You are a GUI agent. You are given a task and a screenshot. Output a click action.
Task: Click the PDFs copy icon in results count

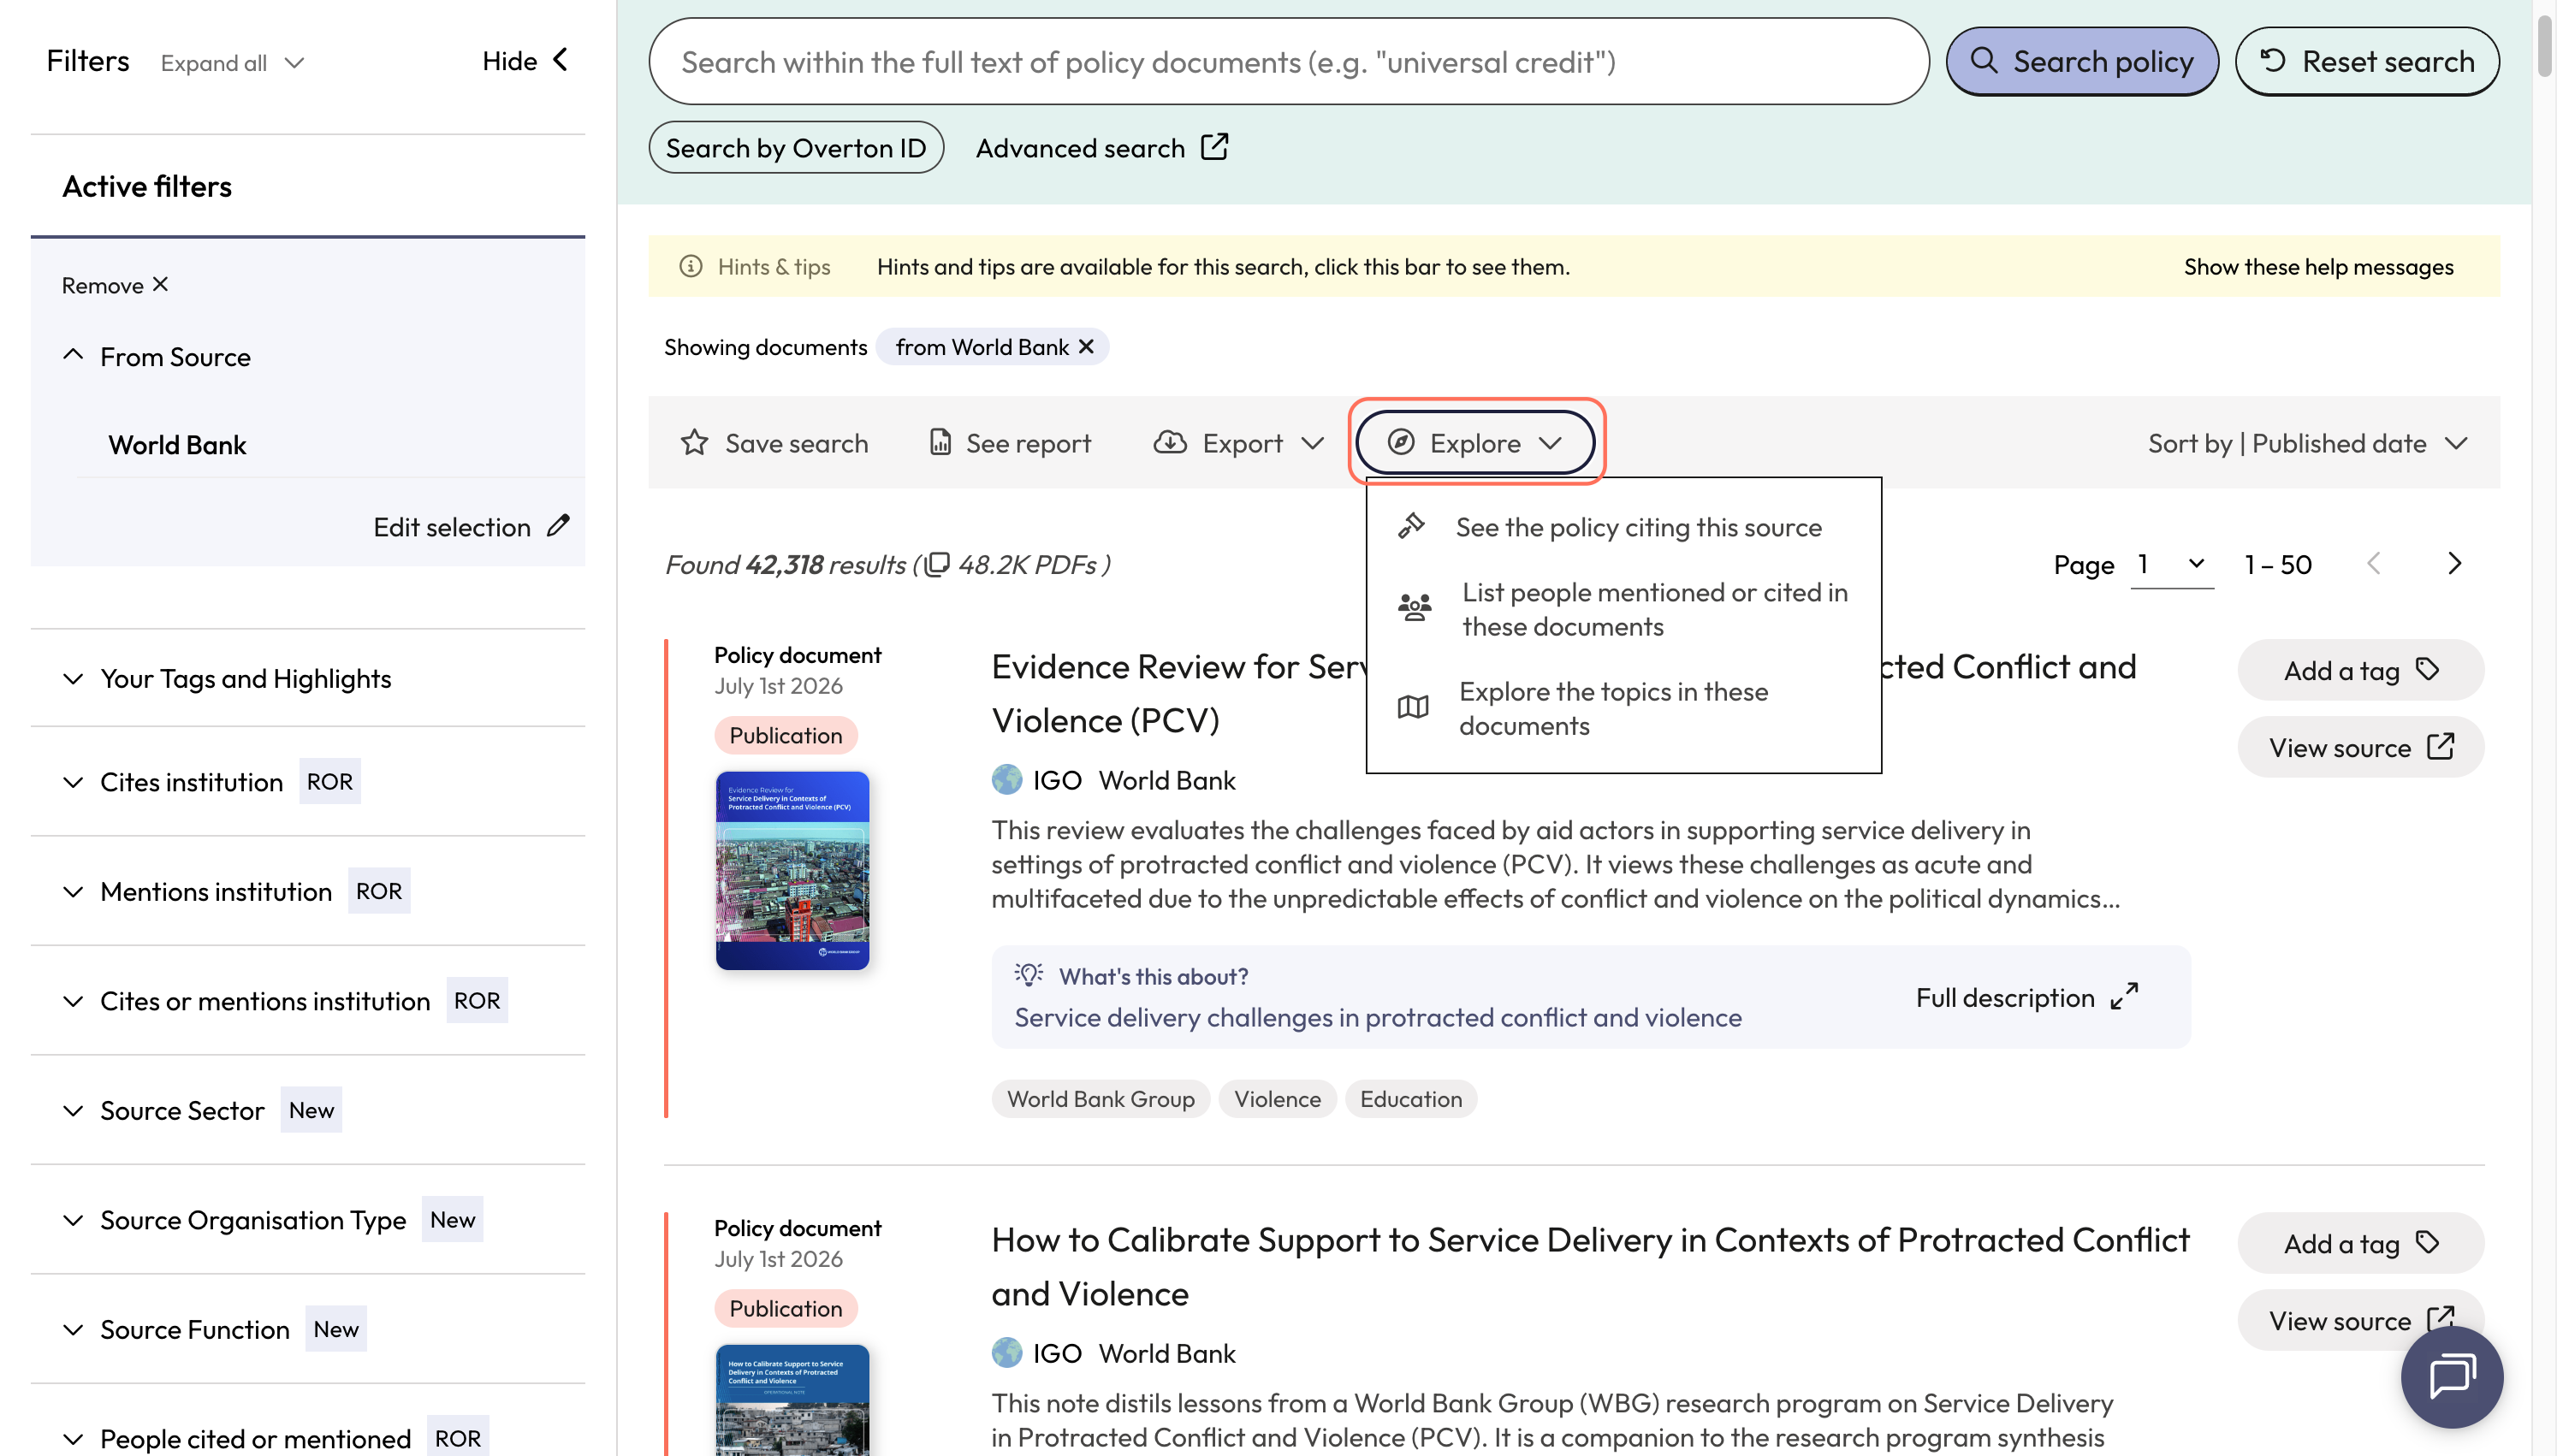pos(936,564)
